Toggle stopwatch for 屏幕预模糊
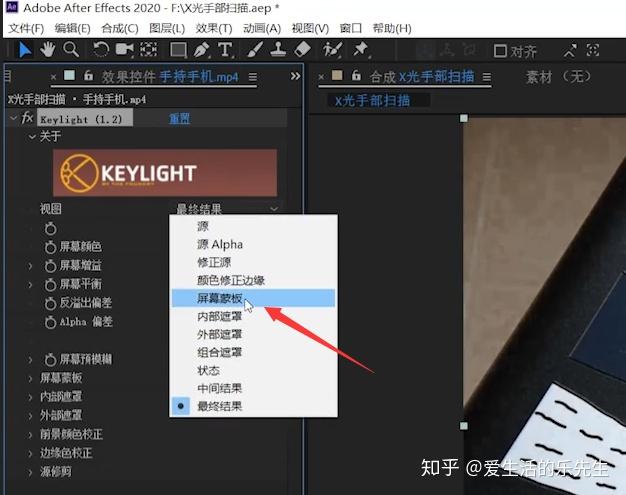 click(x=50, y=360)
